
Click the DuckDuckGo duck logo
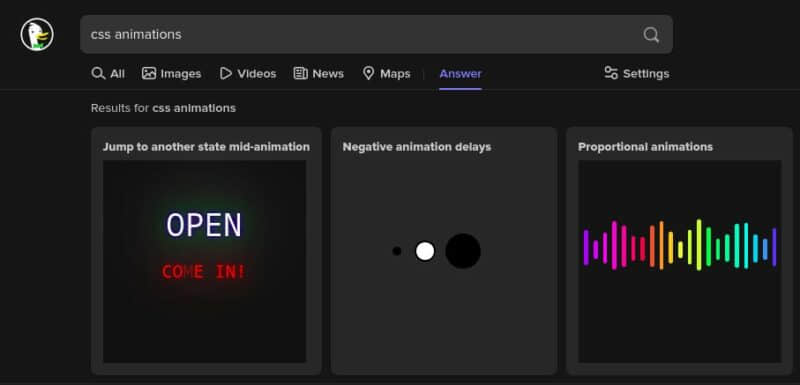coord(37,34)
